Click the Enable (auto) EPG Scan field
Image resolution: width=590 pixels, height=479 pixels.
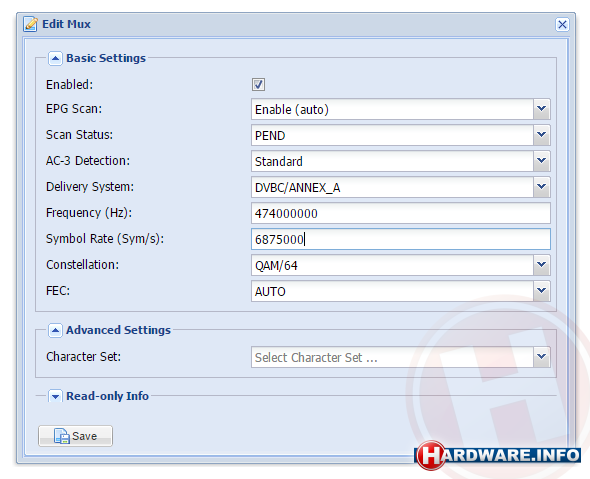point(392,109)
